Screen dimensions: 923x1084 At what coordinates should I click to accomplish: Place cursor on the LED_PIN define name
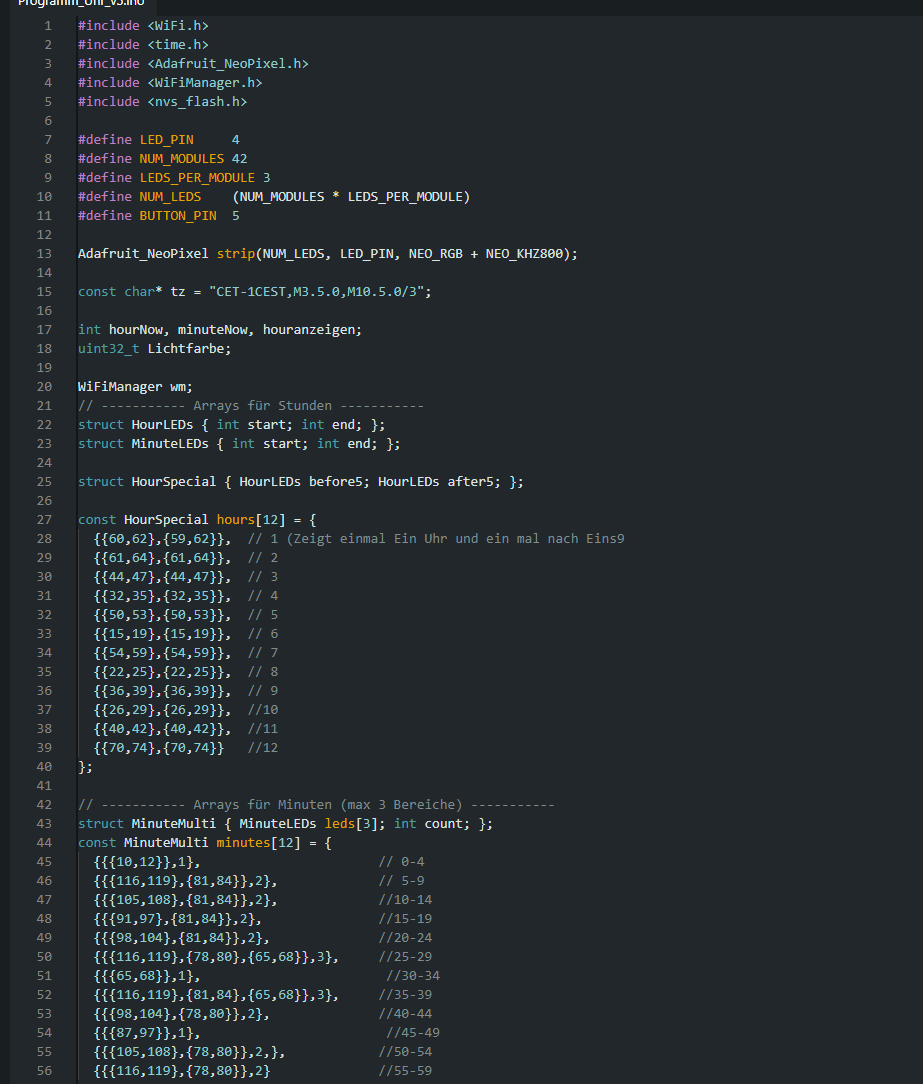click(166, 140)
